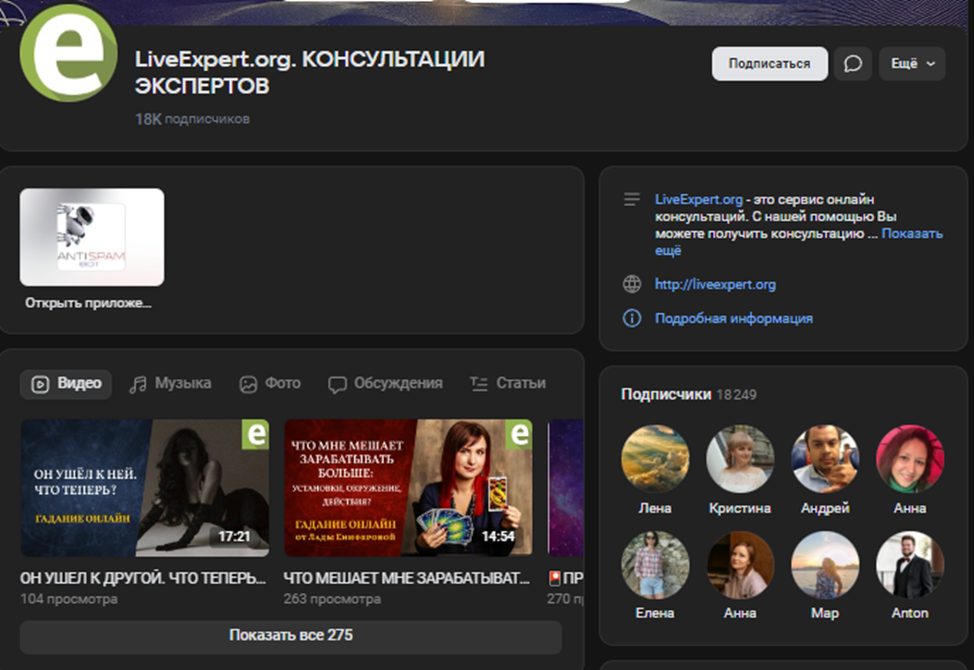Expand description via Показать ещё
The height and width of the screenshot is (670, 974).
coord(911,234)
